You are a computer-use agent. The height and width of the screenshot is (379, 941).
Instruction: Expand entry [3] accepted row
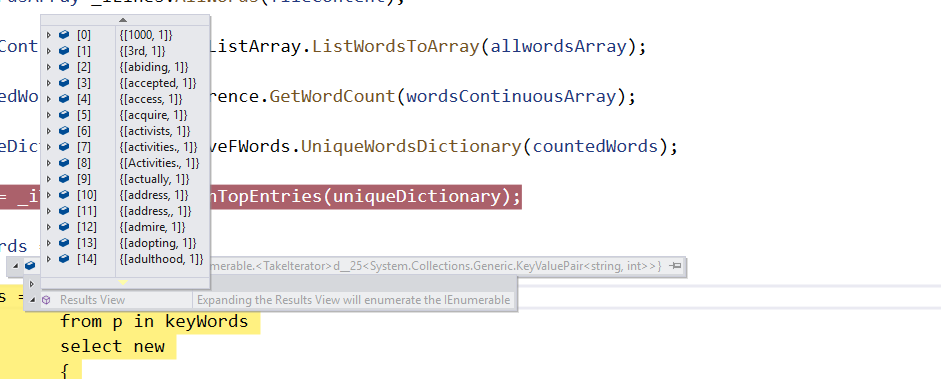pyautogui.click(x=49, y=83)
